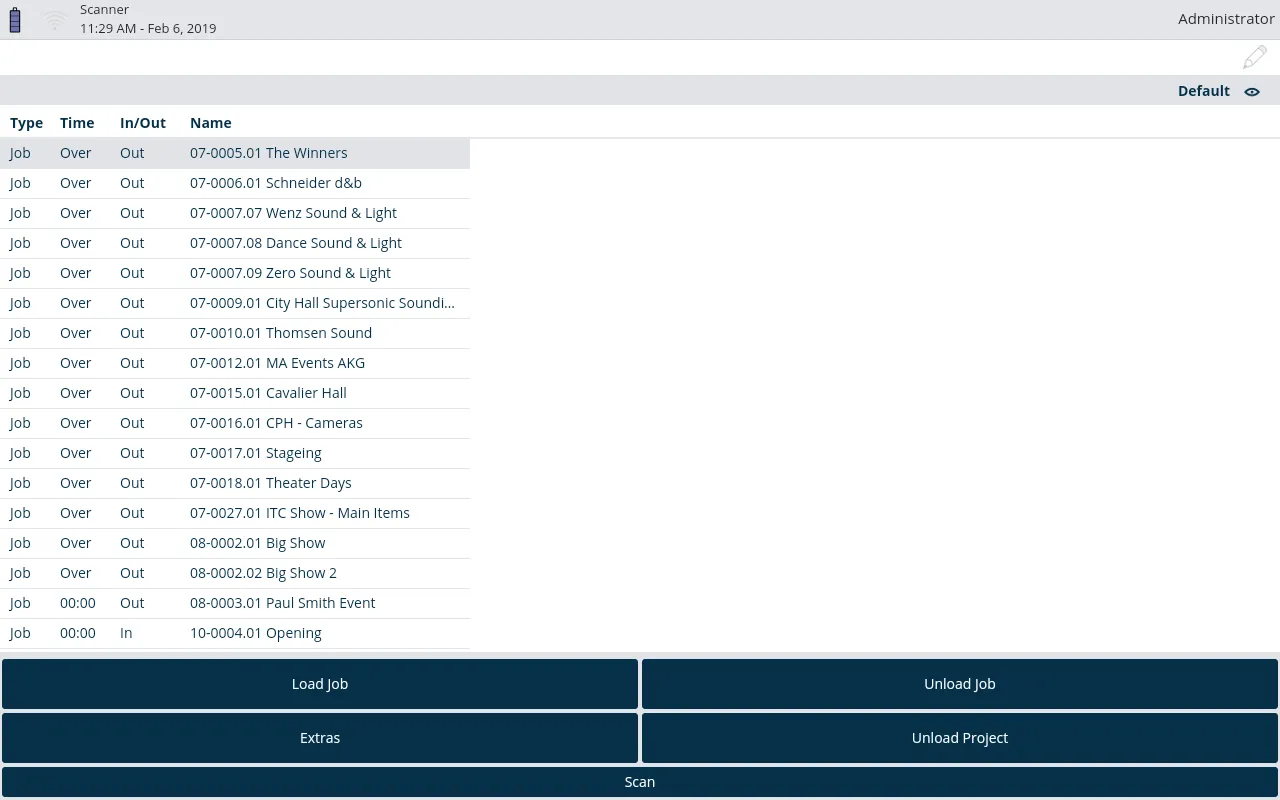This screenshot has width=1280, height=800.
Task: Select job 07-0009.01 City Hall Supersonic
Action: (235, 303)
